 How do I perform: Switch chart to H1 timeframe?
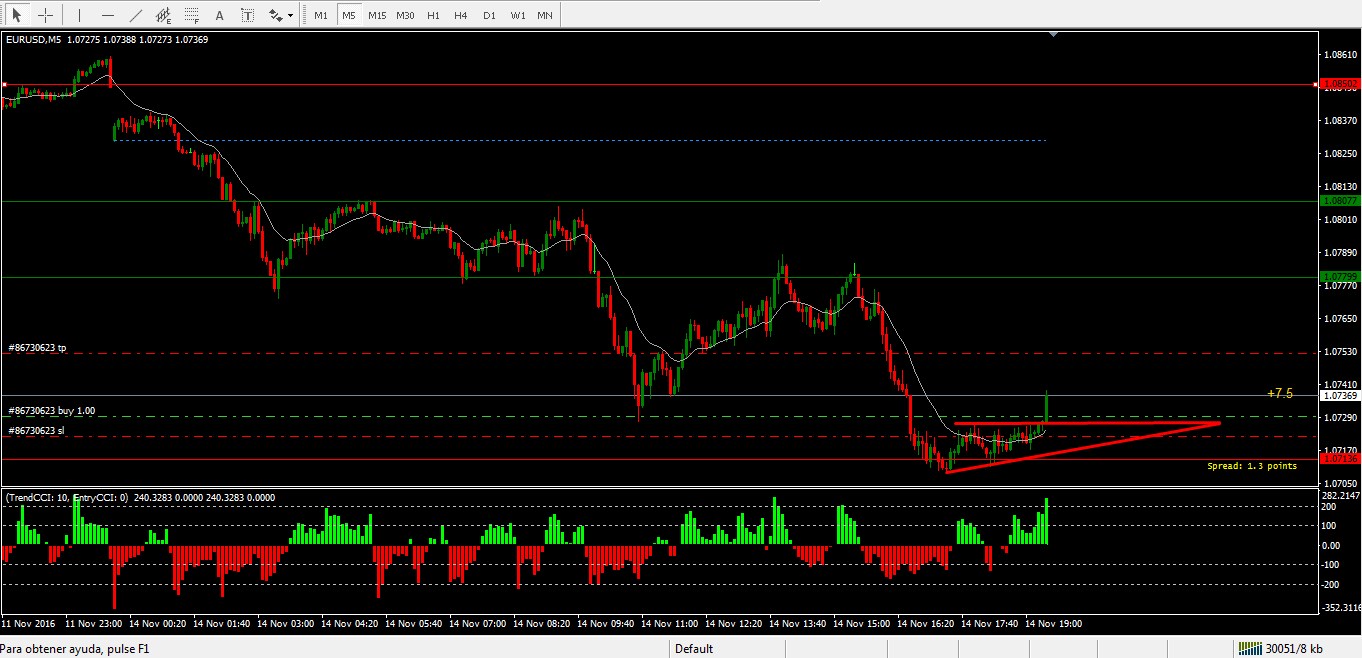pos(433,16)
